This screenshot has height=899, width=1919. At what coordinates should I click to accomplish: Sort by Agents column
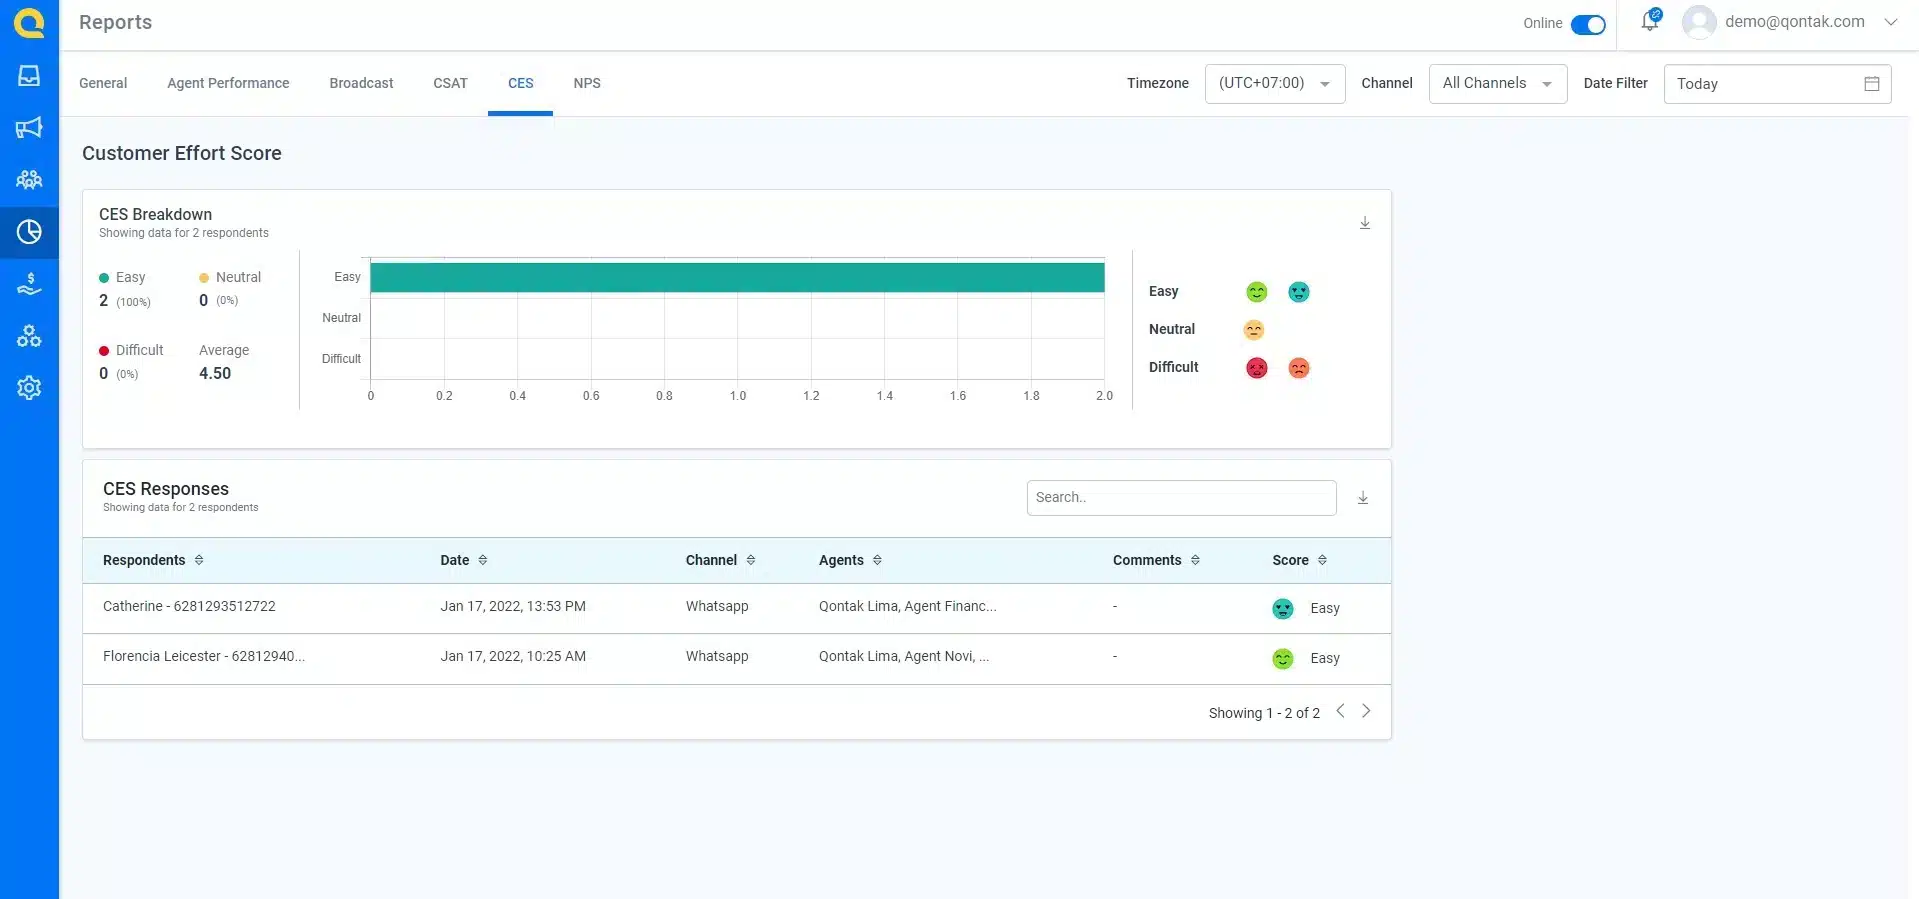coord(877,560)
